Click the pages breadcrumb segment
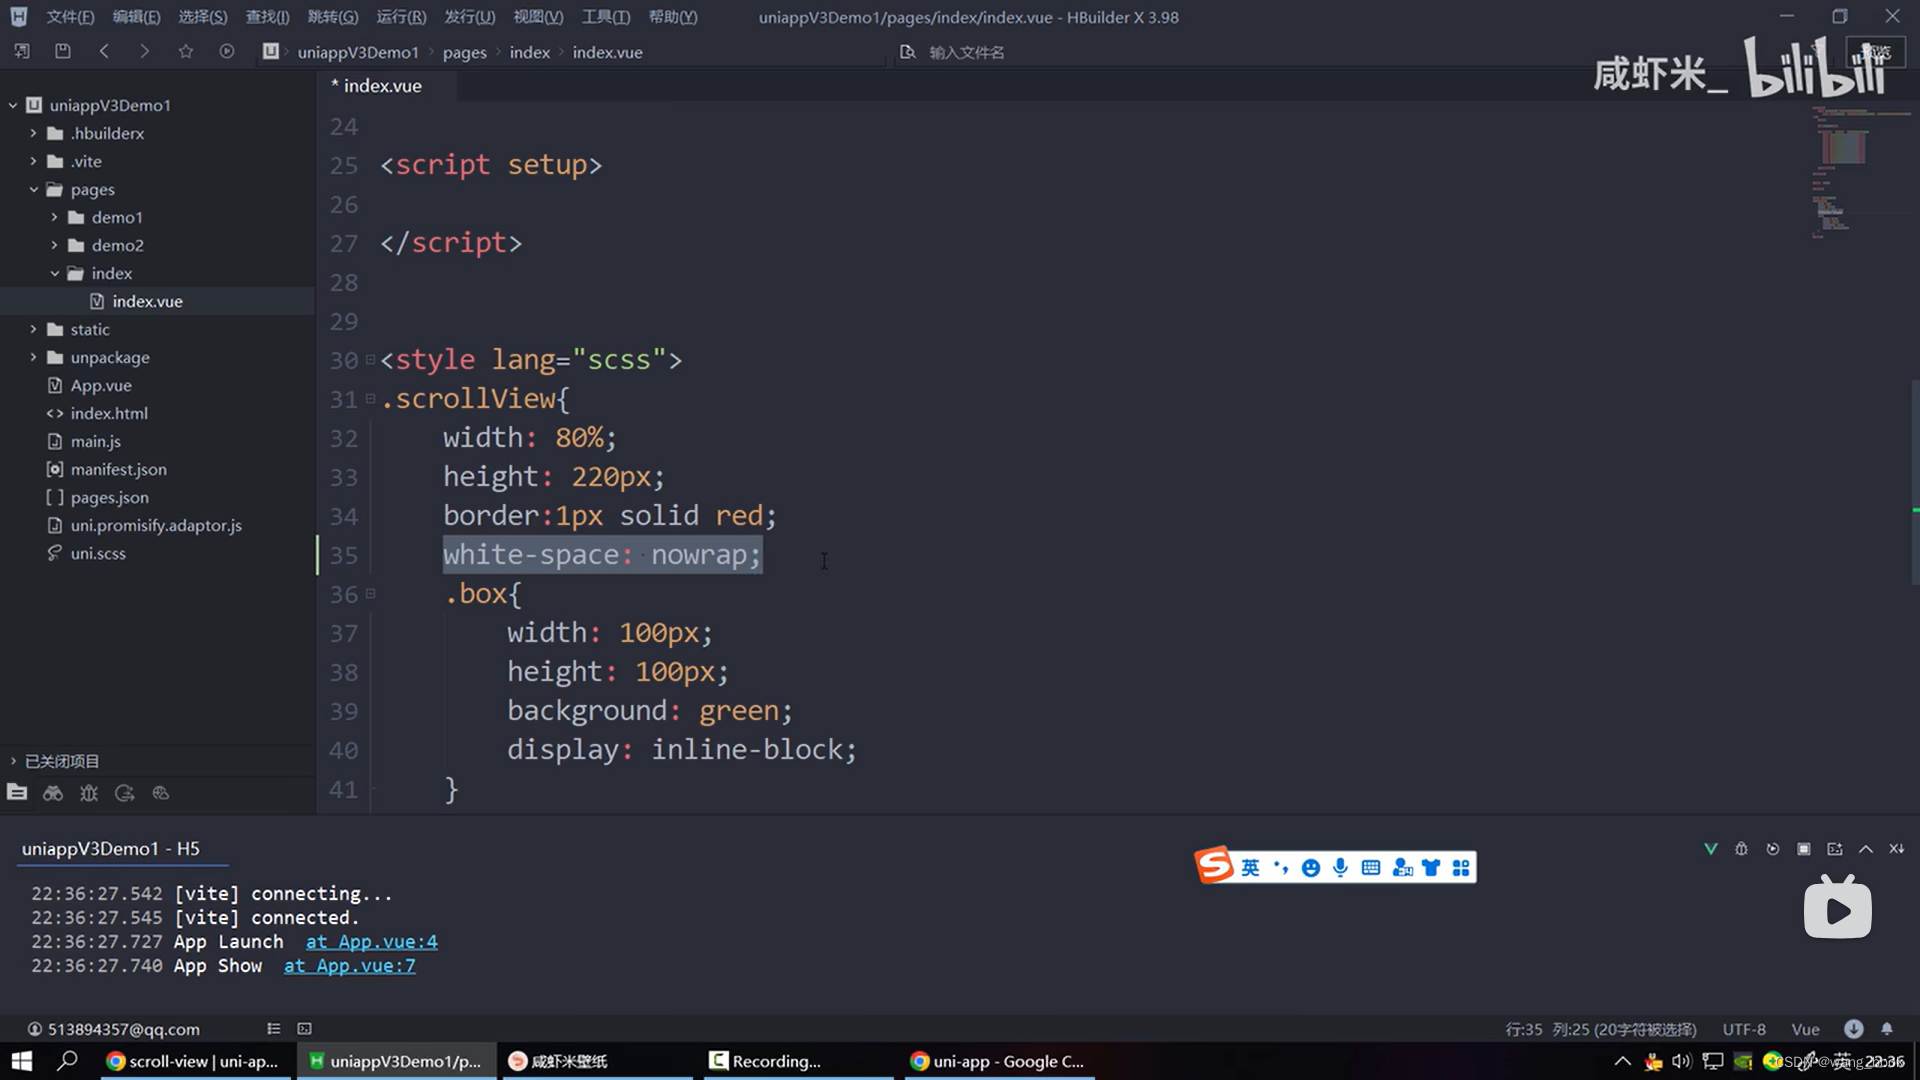This screenshot has width=1920, height=1080. click(x=464, y=52)
